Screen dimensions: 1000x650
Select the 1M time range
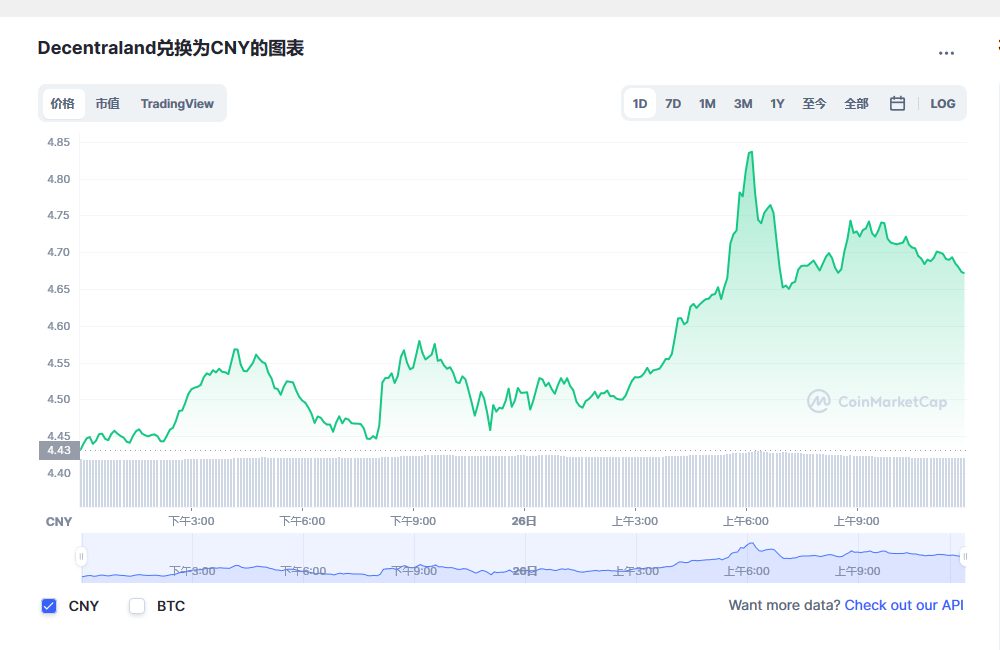pyautogui.click(x=707, y=103)
